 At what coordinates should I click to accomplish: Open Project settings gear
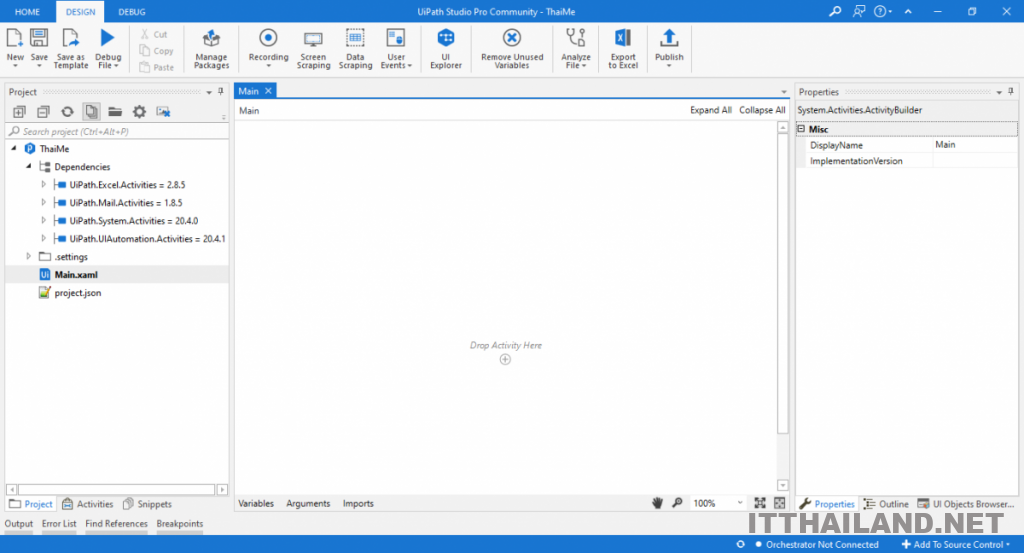139,112
